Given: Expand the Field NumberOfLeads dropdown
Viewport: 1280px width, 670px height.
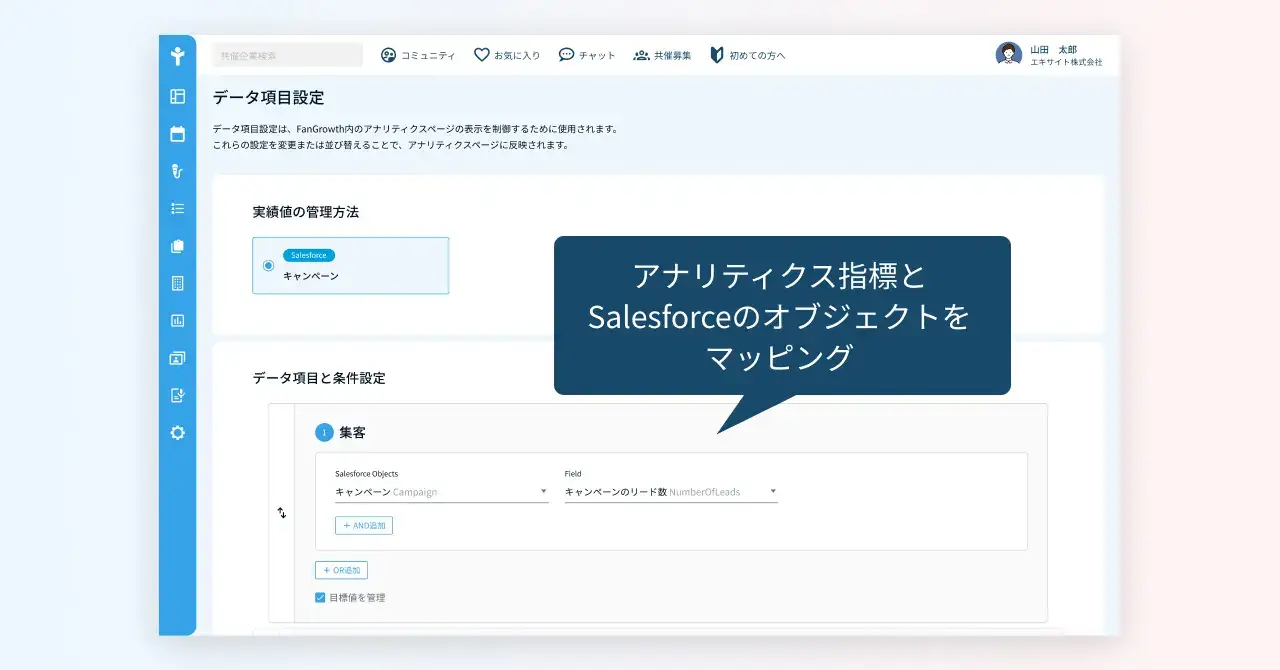Looking at the screenshot, I should click(x=671, y=492).
